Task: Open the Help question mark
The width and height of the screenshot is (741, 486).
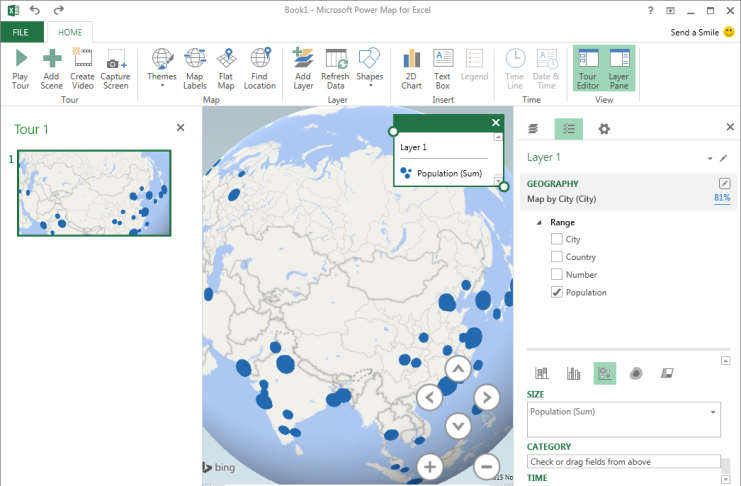Action: point(650,10)
